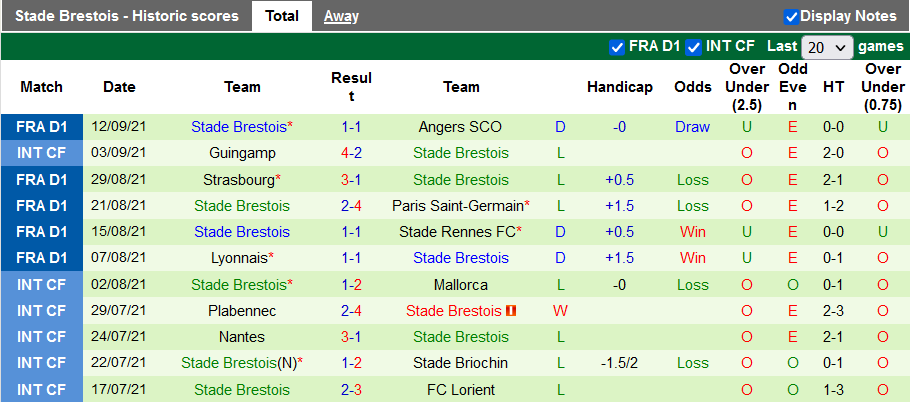Screen dimensions: 910x402
Task: Open the Angers SCO team link
Action: (461, 127)
